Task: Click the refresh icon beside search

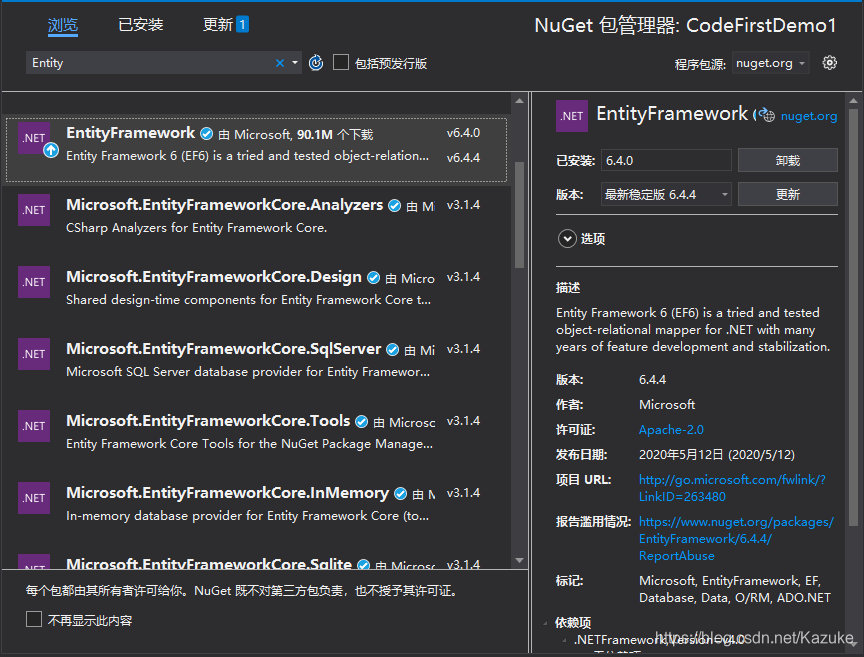Action: pyautogui.click(x=316, y=63)
